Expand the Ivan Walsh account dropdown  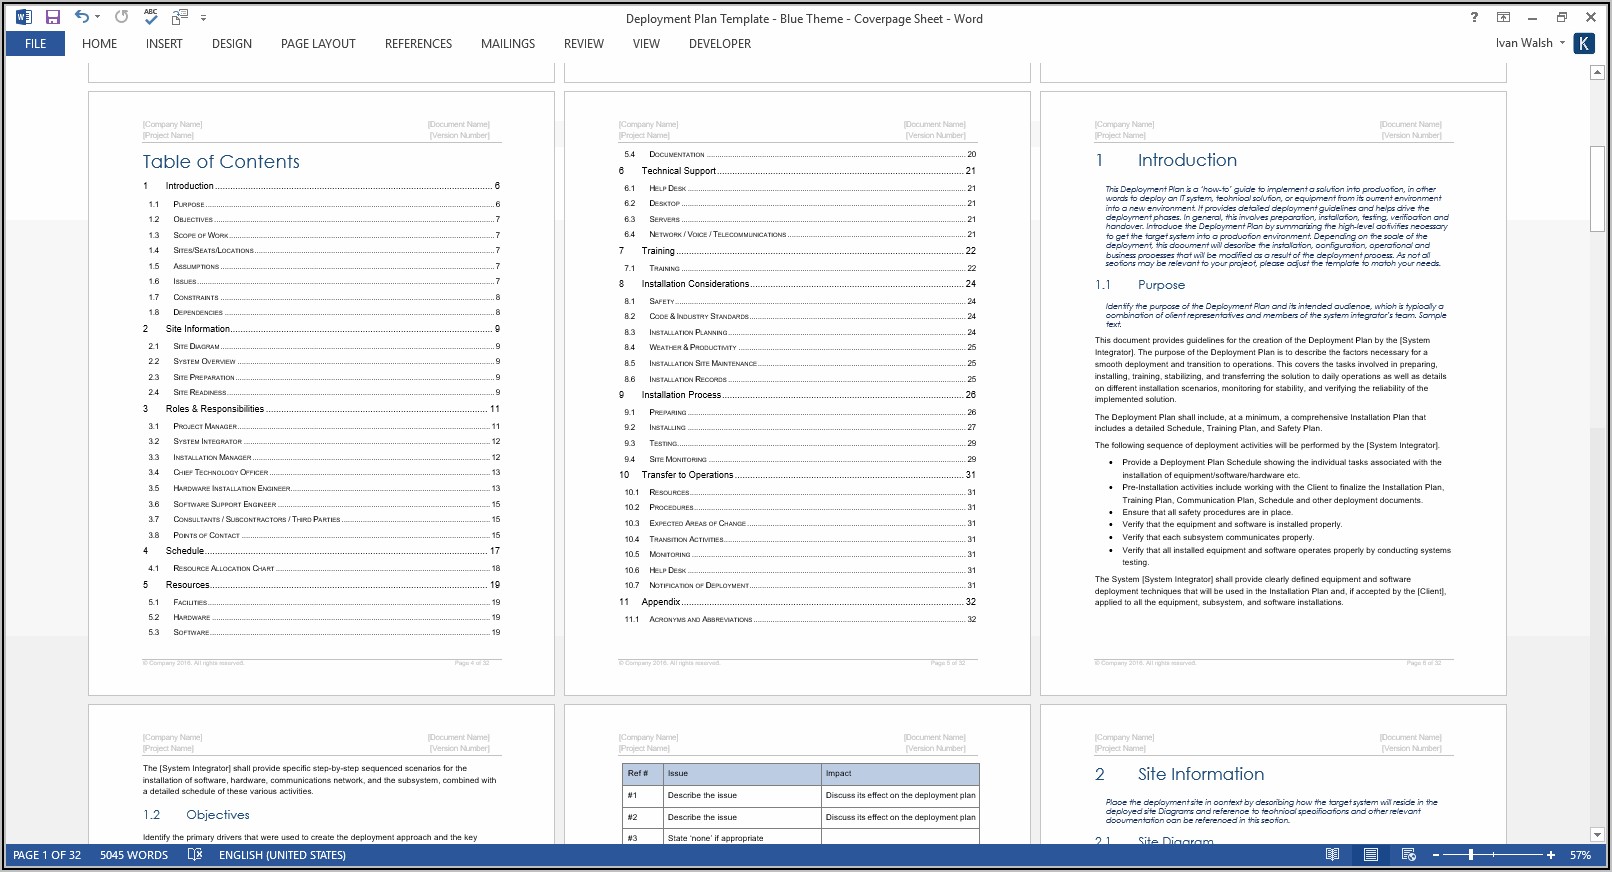click(1562, 43)
